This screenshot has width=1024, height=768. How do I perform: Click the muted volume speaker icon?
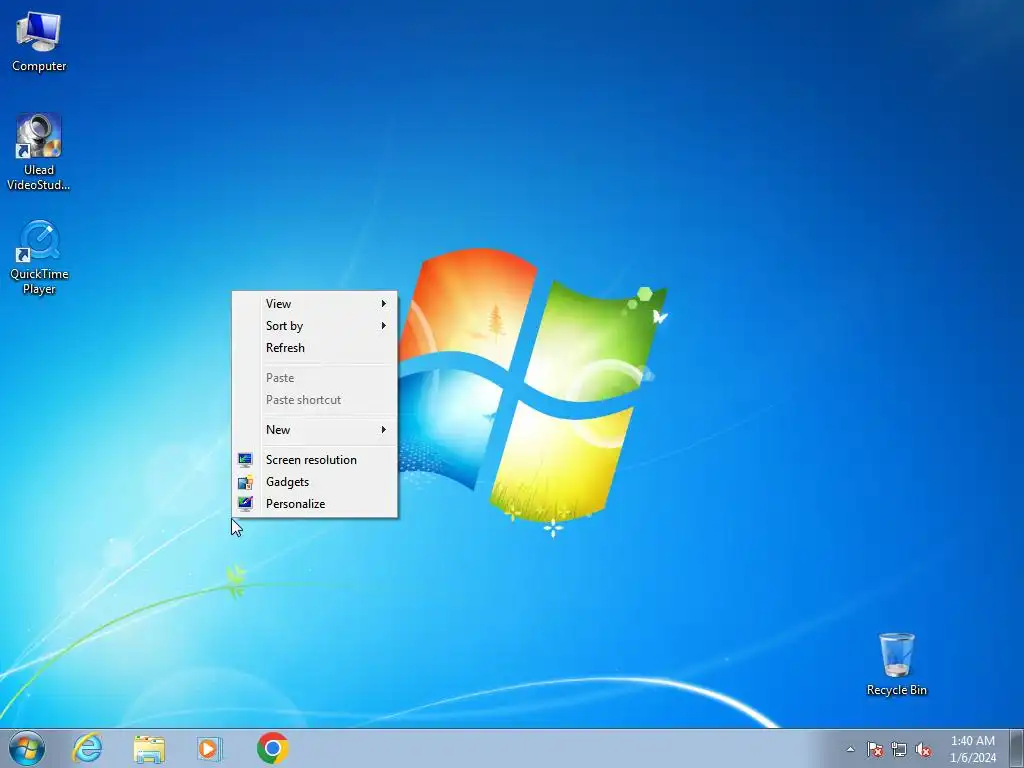click(923, 749)
